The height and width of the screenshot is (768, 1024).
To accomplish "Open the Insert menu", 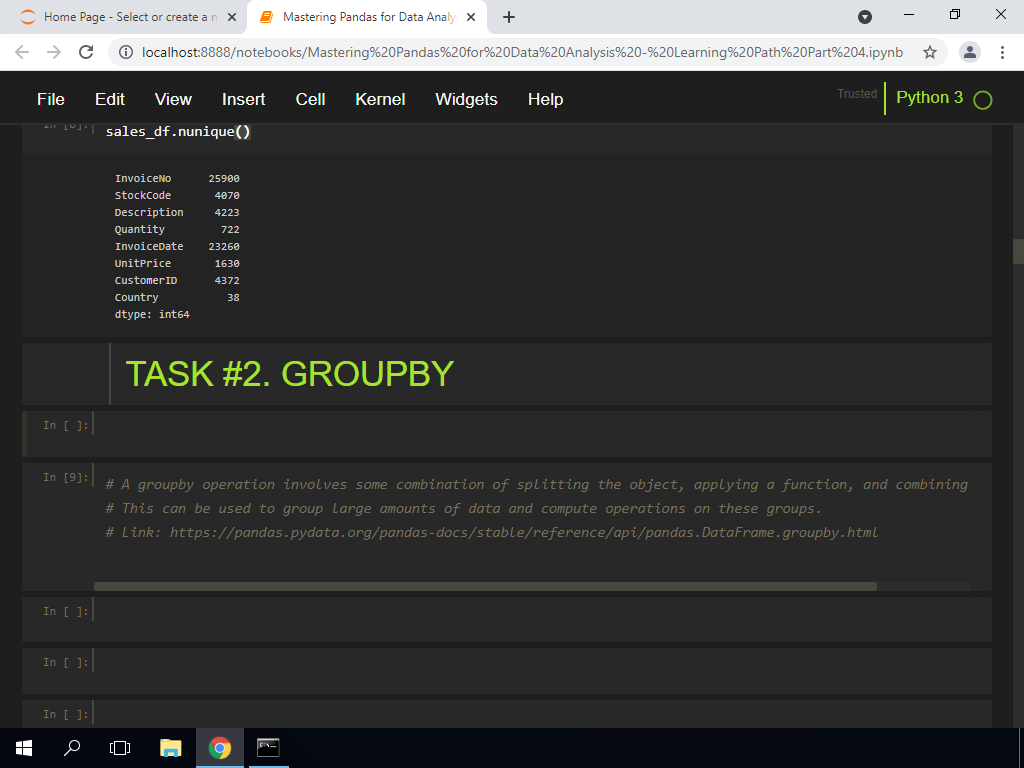I will [x=244, y=99].
